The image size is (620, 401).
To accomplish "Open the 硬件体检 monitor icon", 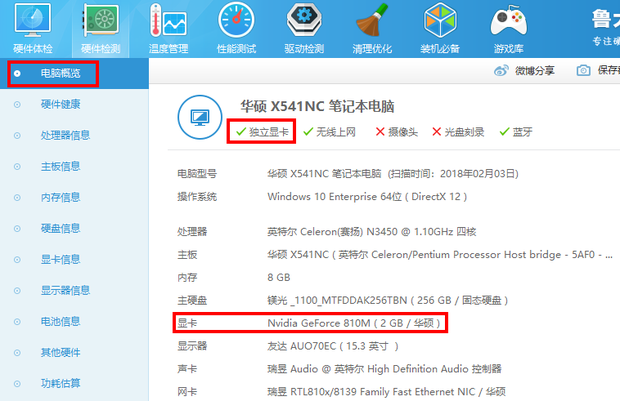I will pyautogui.click(x=33, y=20).
